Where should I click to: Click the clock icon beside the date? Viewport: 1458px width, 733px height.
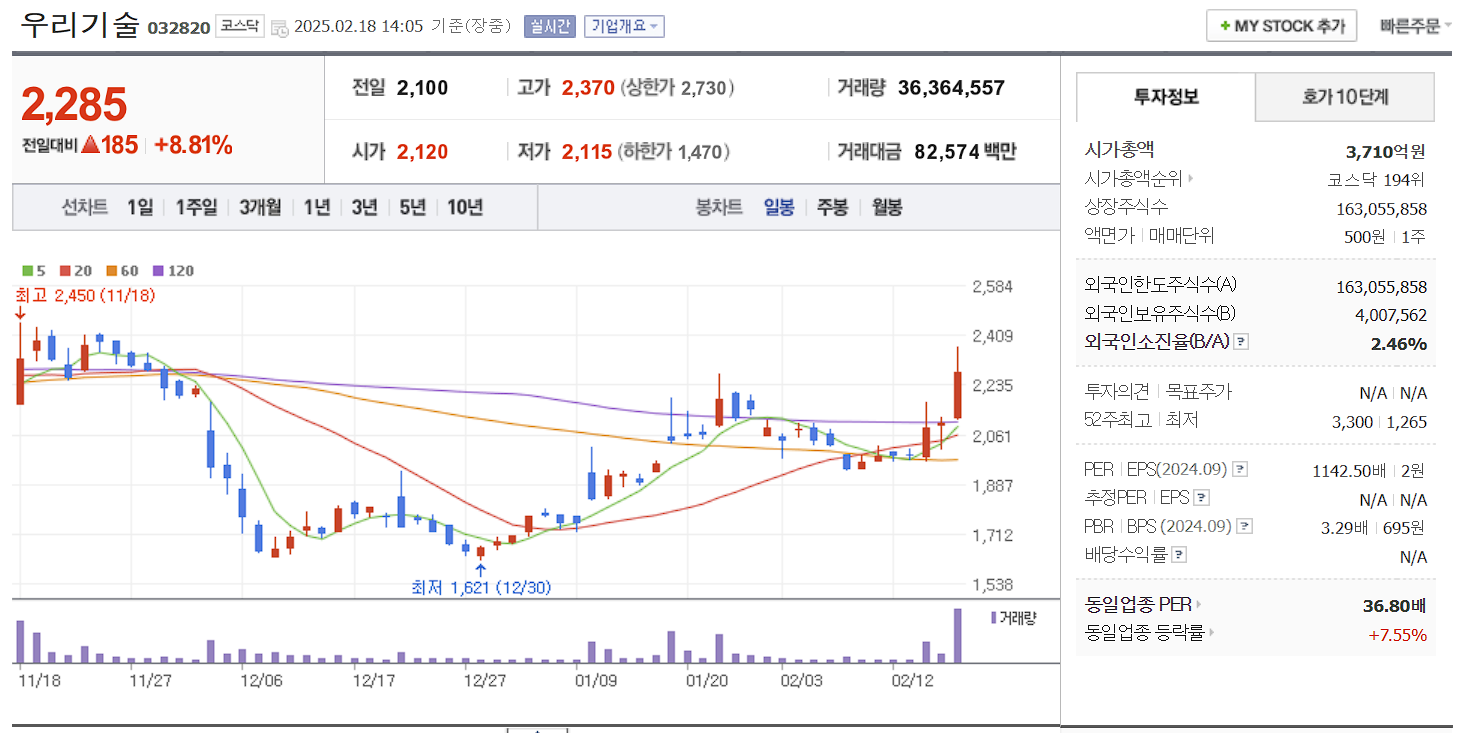point(281,27)
